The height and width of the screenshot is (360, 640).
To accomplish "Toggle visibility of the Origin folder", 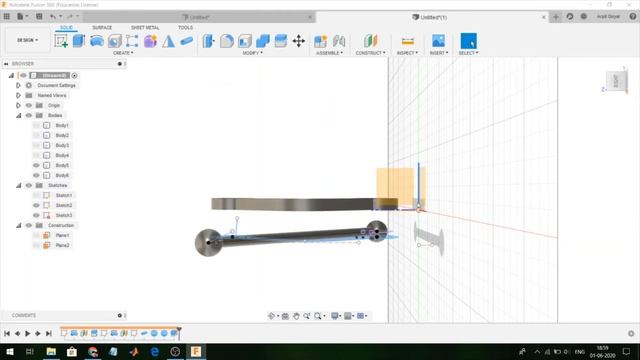I will click(x=29, y=105).
